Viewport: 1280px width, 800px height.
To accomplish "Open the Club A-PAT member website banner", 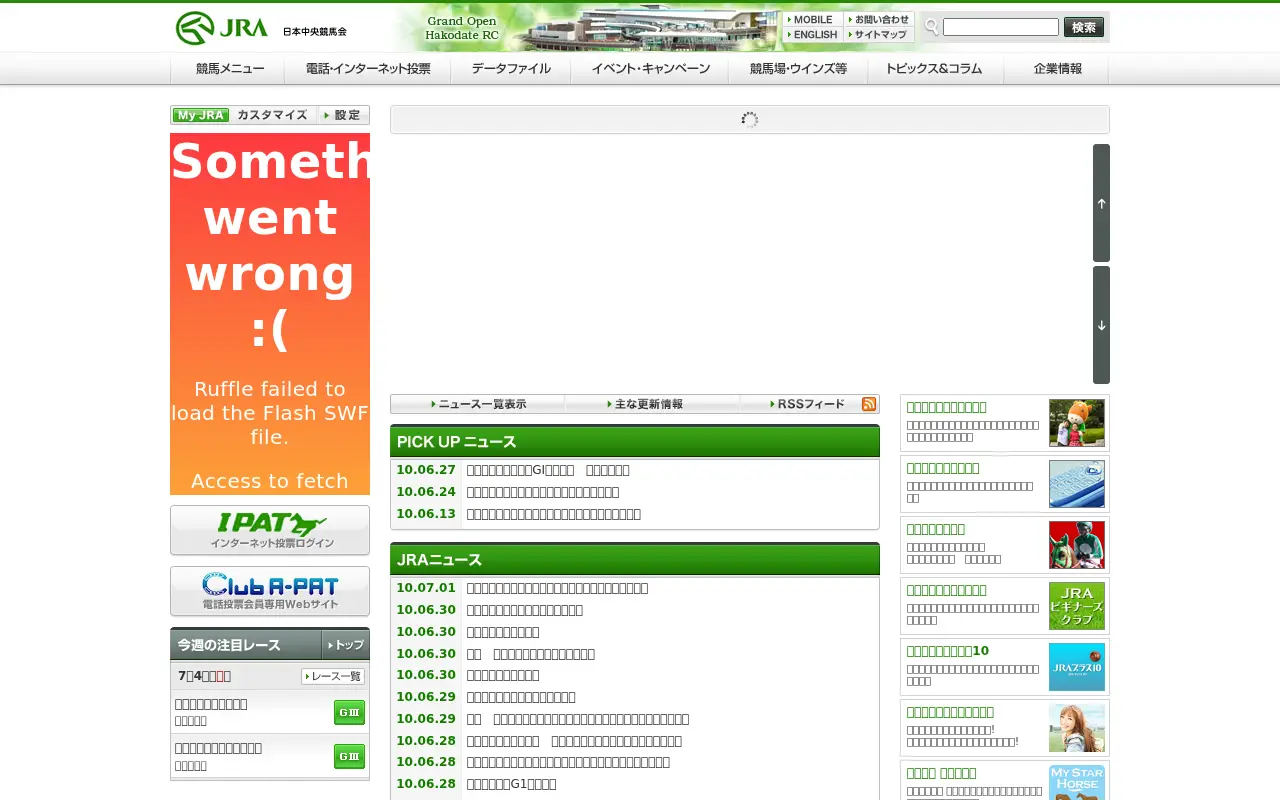I will point(270,591).
